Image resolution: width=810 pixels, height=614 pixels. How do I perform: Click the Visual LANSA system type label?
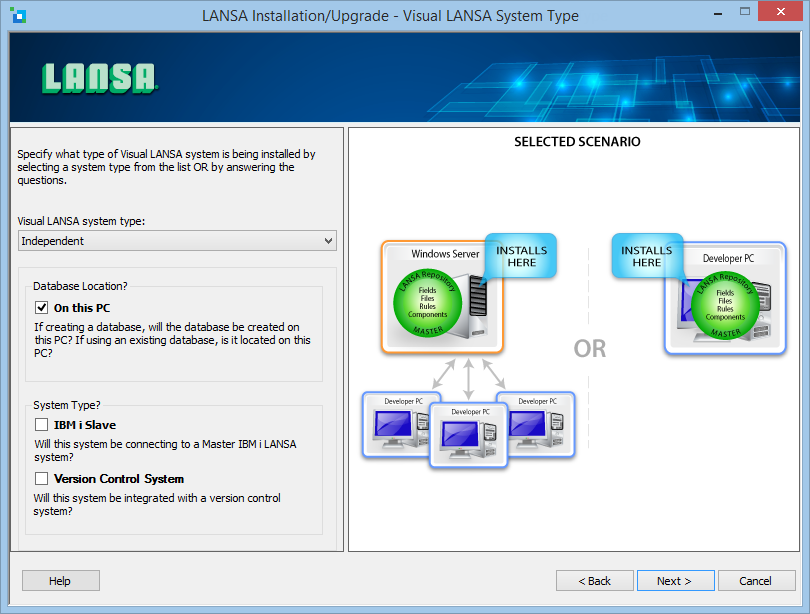tap(81, 221)
